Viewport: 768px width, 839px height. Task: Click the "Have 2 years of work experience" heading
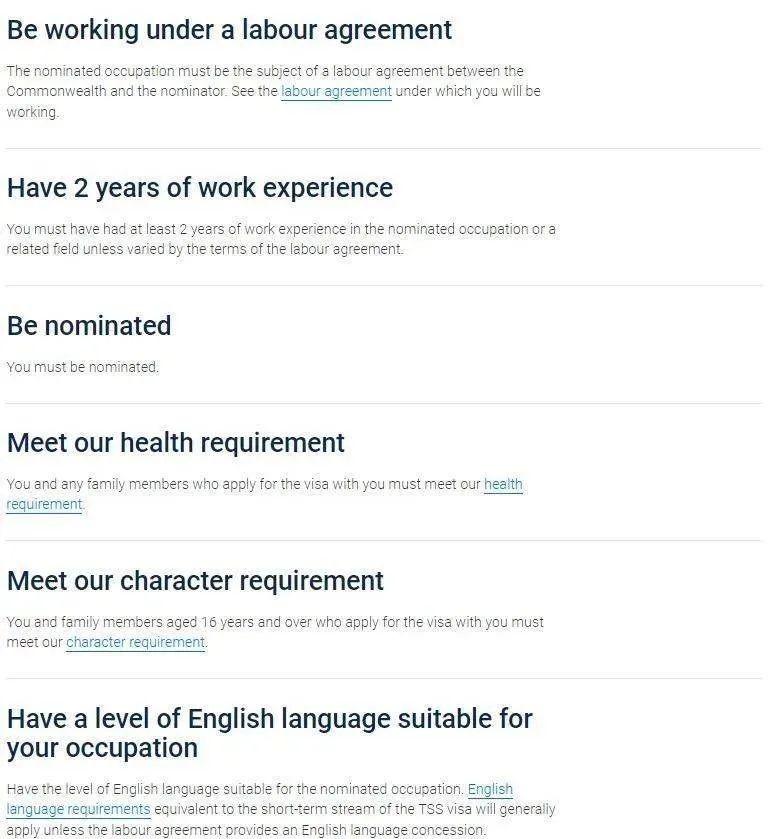(200, 188)
